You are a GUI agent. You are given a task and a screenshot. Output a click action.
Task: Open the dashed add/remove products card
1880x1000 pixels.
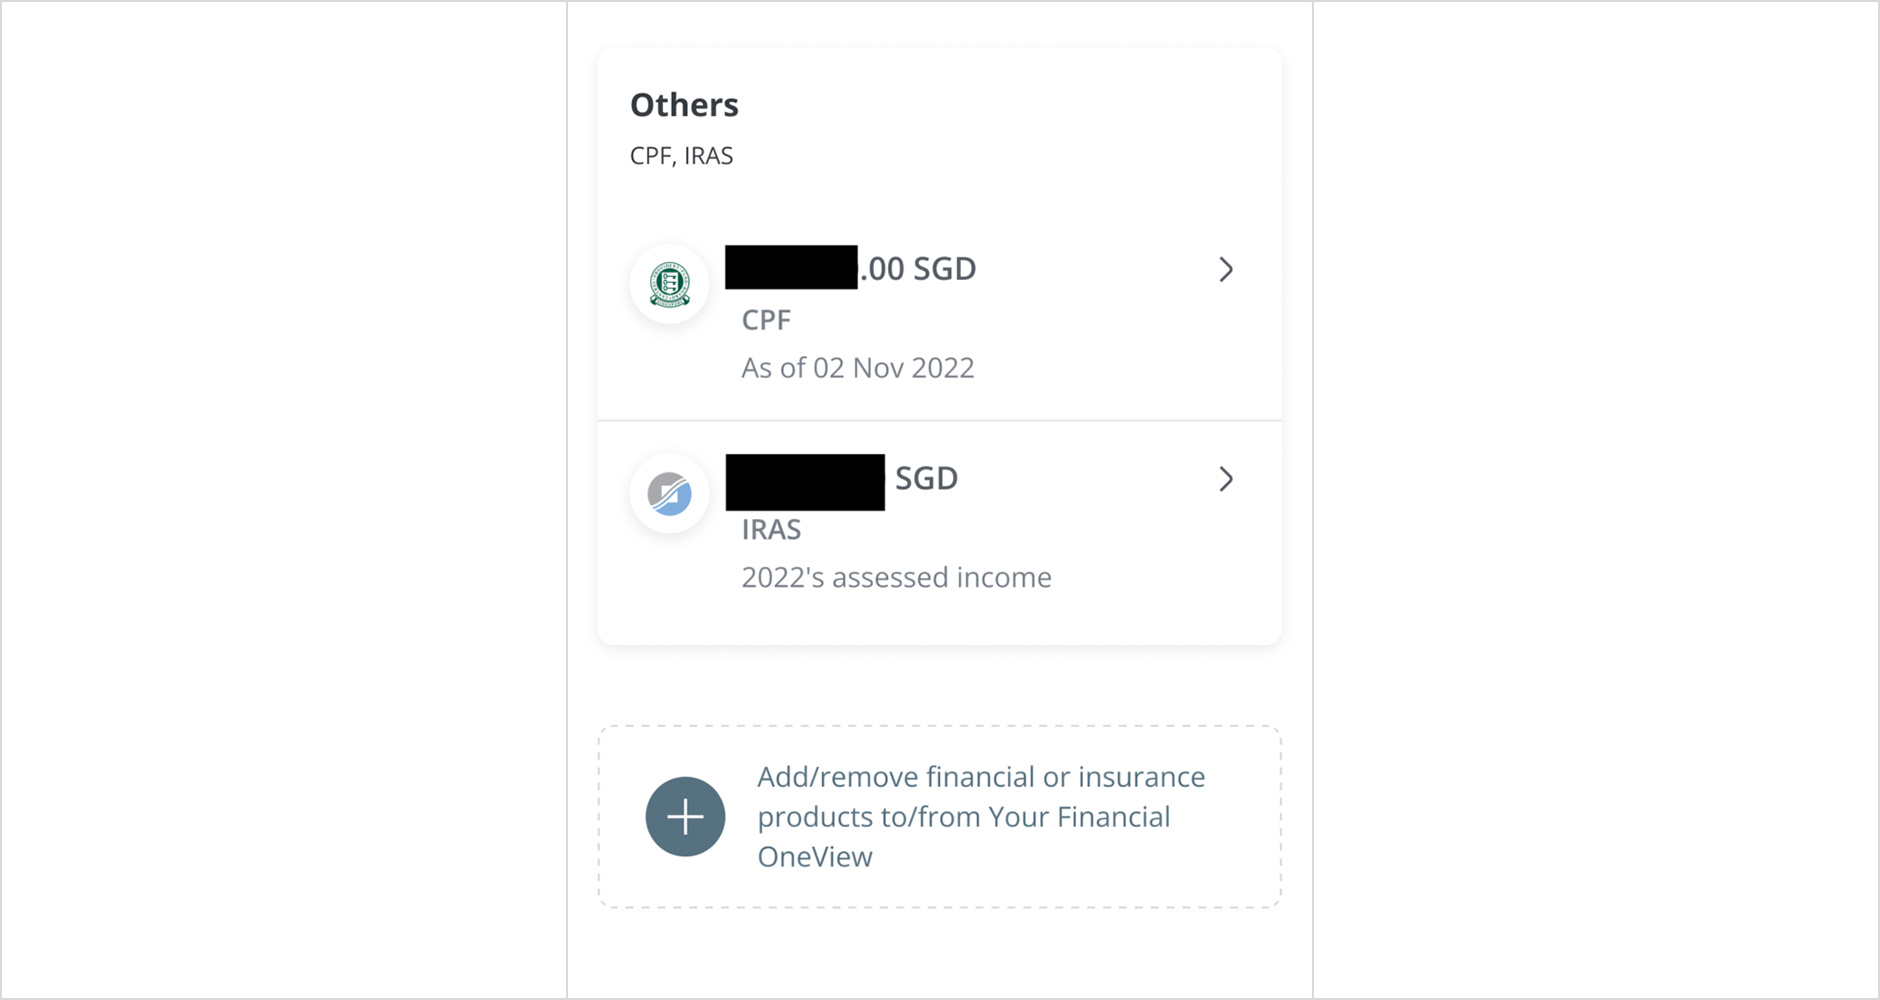click(x=940, y=817)
